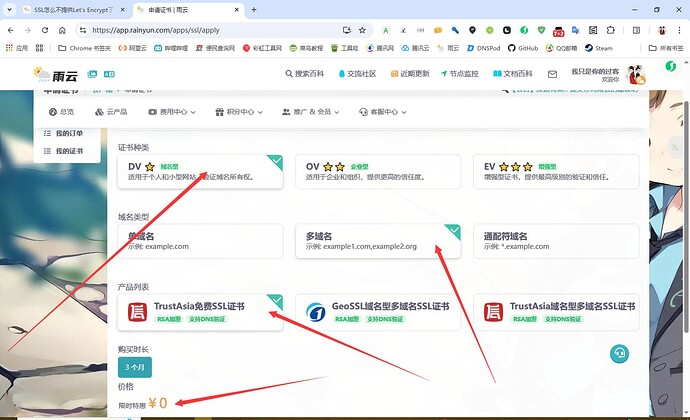Click the green shield extension icon

[541, 30]
